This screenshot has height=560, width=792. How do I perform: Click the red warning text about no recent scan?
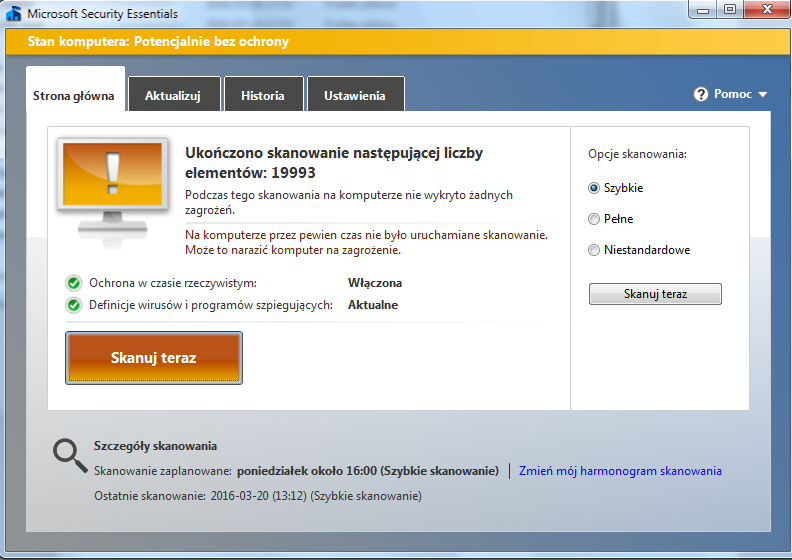tap(366, 242)
